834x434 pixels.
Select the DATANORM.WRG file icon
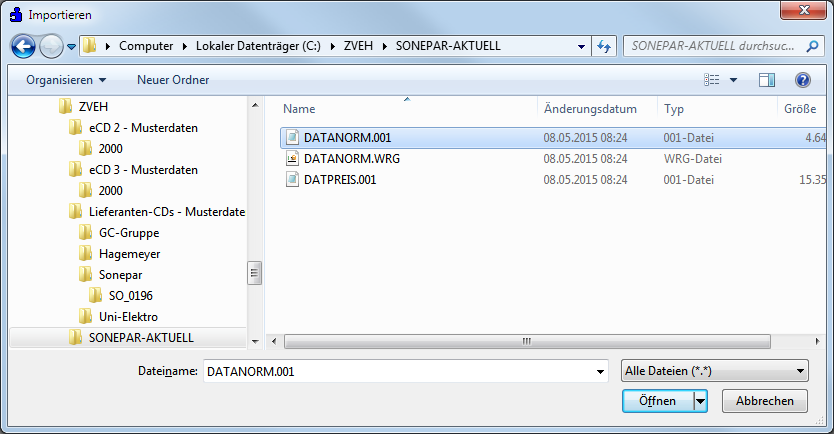[292, 158]
